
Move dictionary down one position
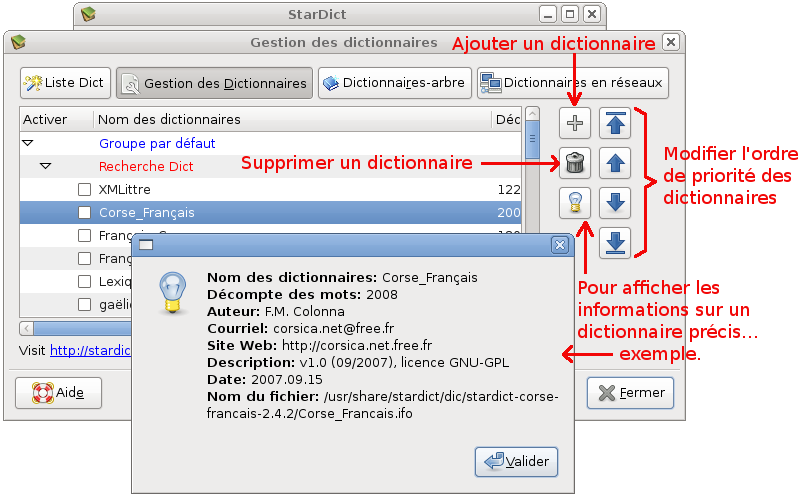(x=615, y=203)
